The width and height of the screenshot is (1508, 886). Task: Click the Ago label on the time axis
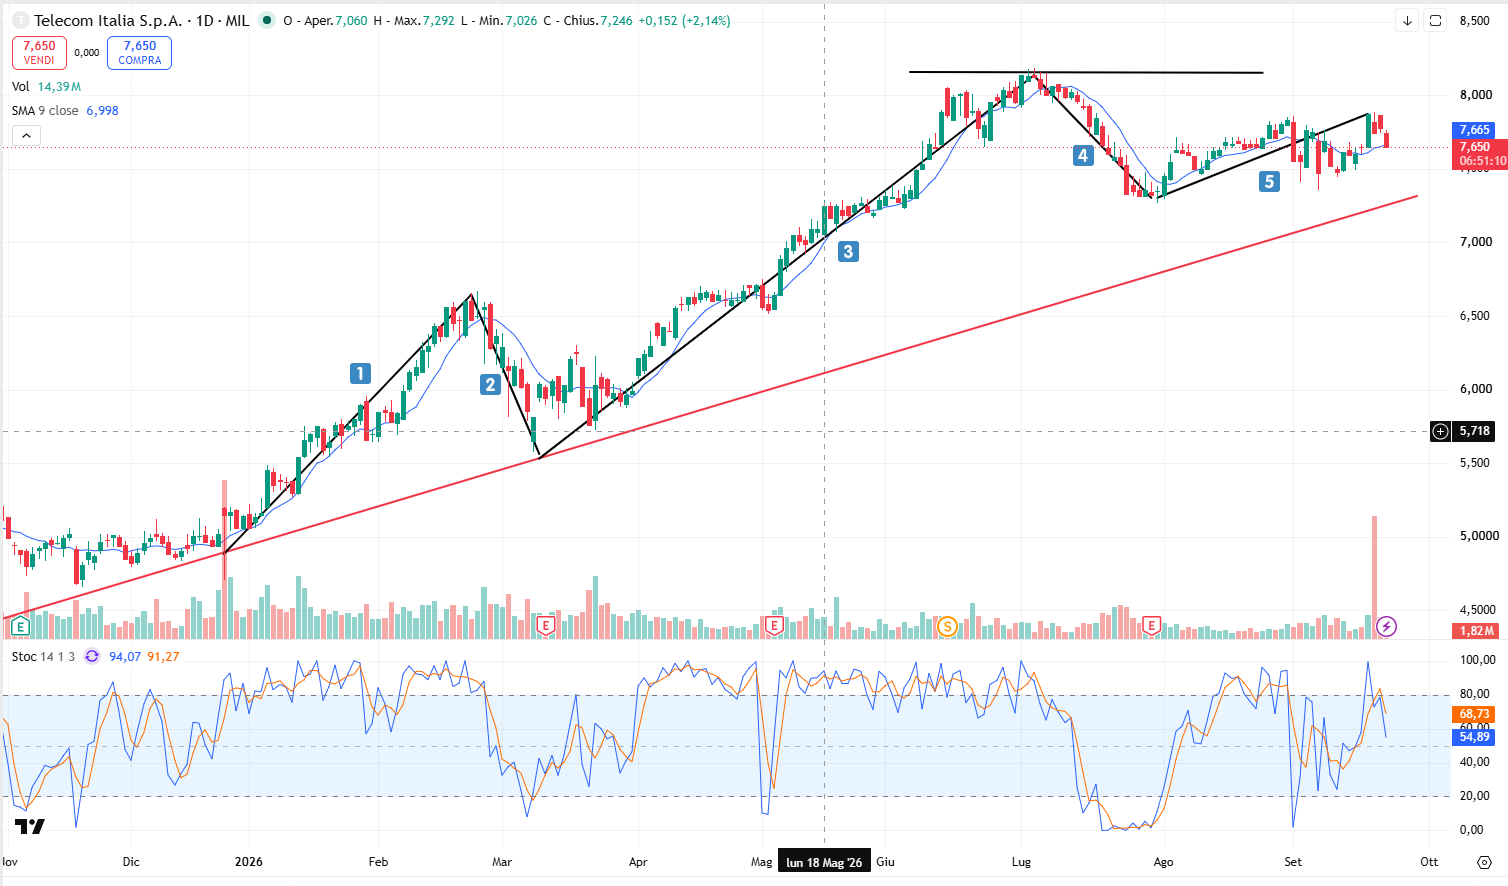click(1163, 862)
